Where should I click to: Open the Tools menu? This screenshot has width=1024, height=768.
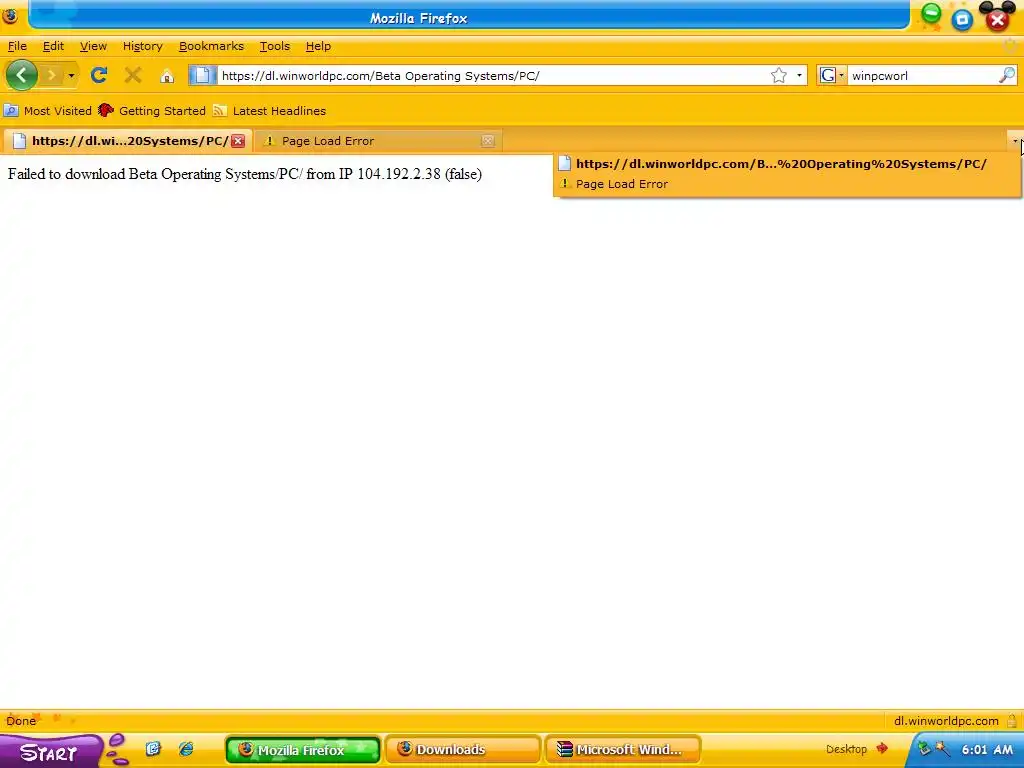(274, 46)
